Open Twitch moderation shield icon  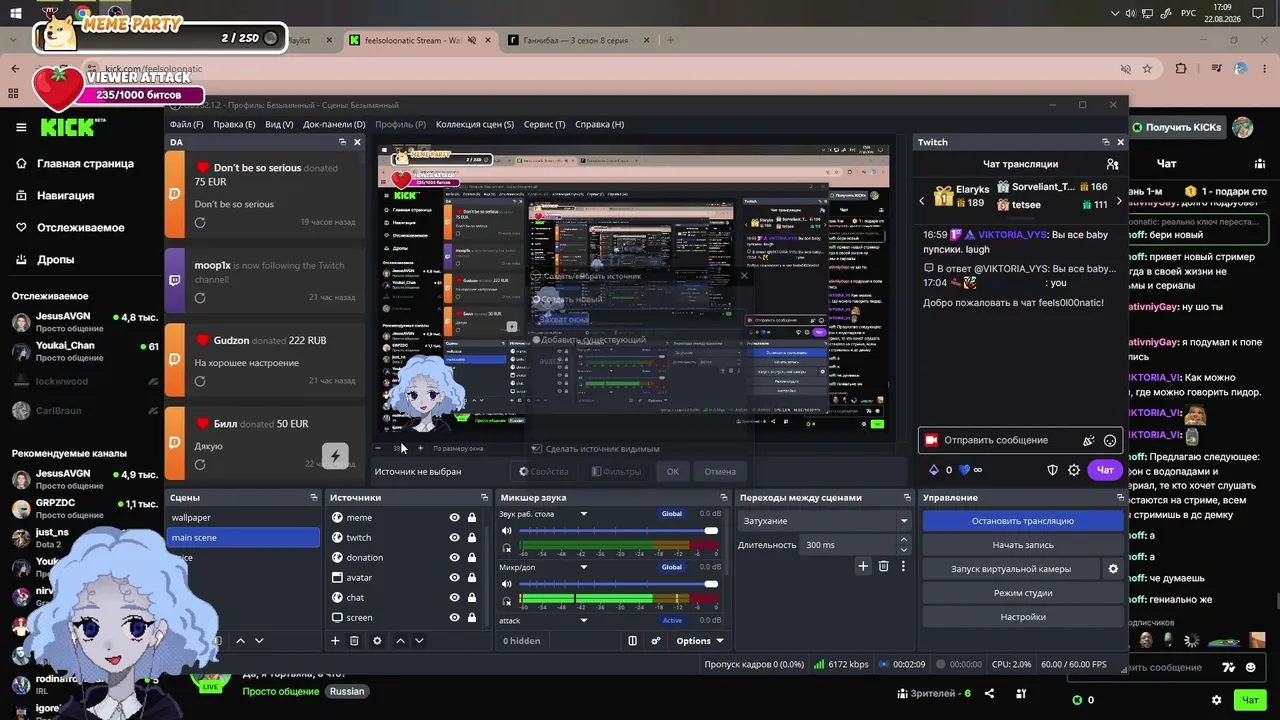(1052, 470)
